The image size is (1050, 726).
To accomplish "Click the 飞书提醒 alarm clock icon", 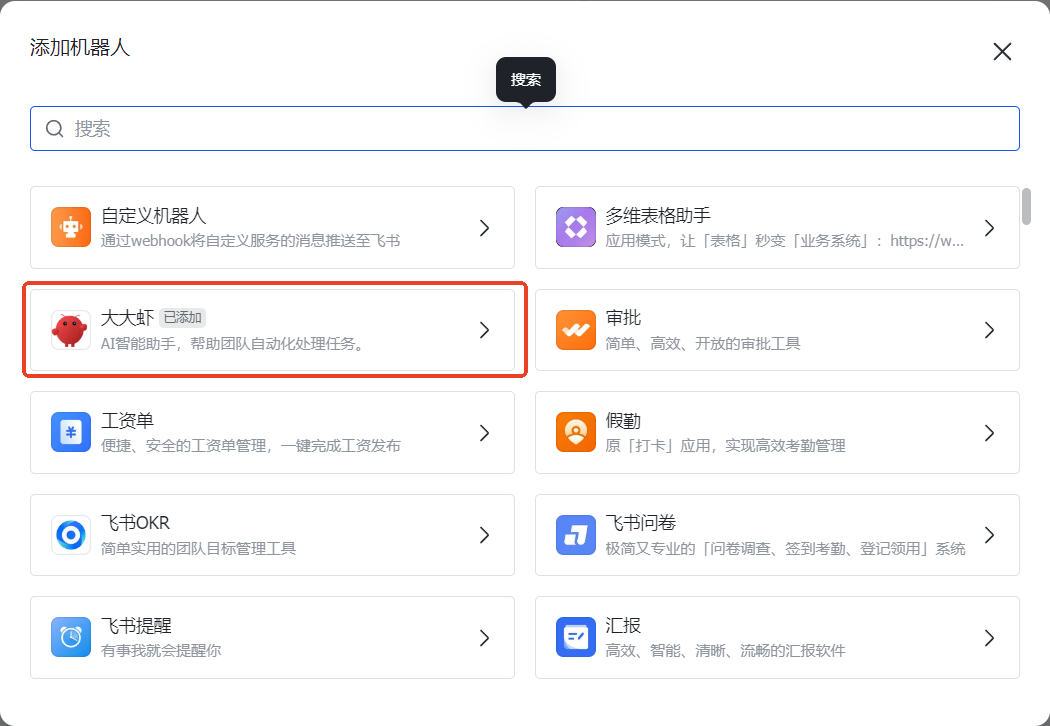I will [x=71, y=637].
